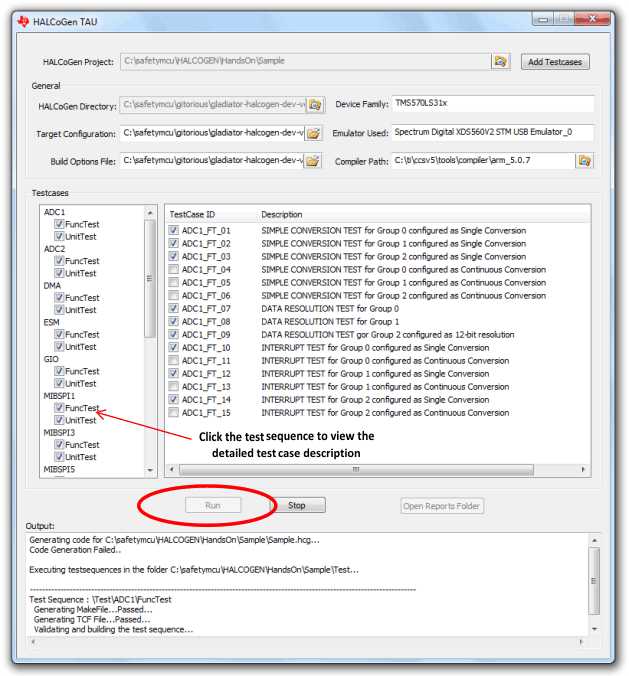Browse for the Compiler Path folder
The width and height of the screenshot is (629, 676).
tap(584, 161)
